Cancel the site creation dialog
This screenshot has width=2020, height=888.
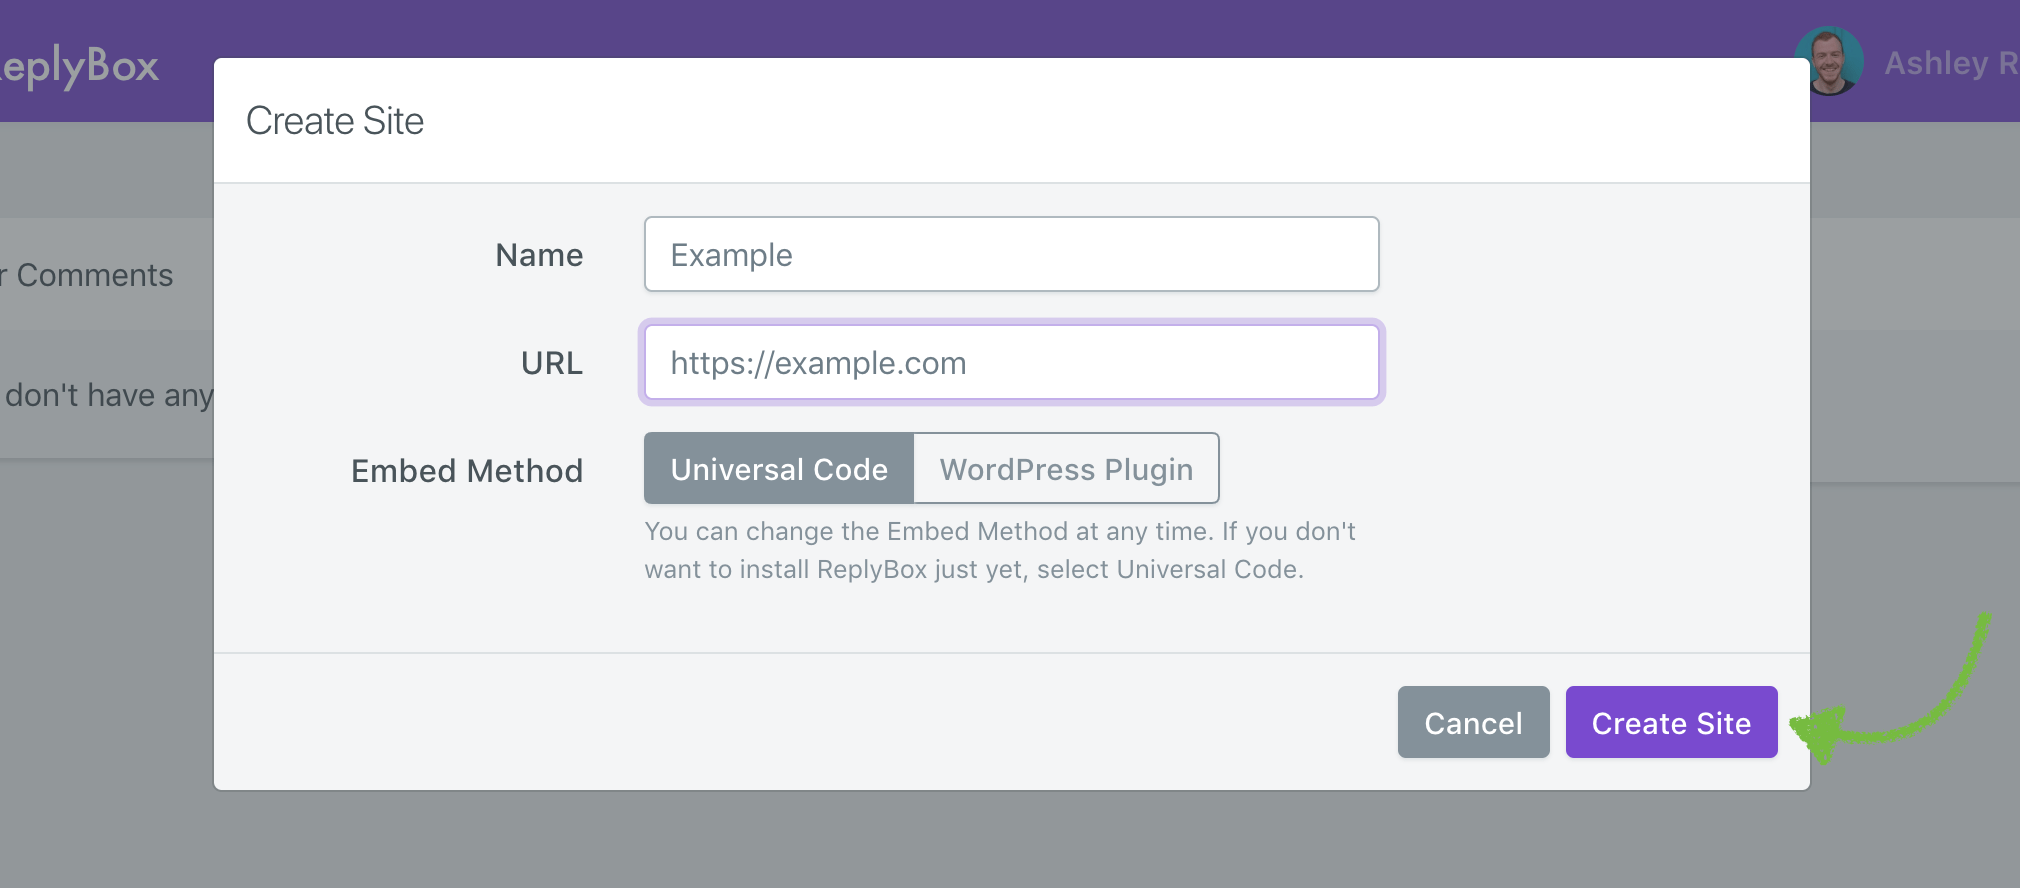click(x=1472, y=722)
